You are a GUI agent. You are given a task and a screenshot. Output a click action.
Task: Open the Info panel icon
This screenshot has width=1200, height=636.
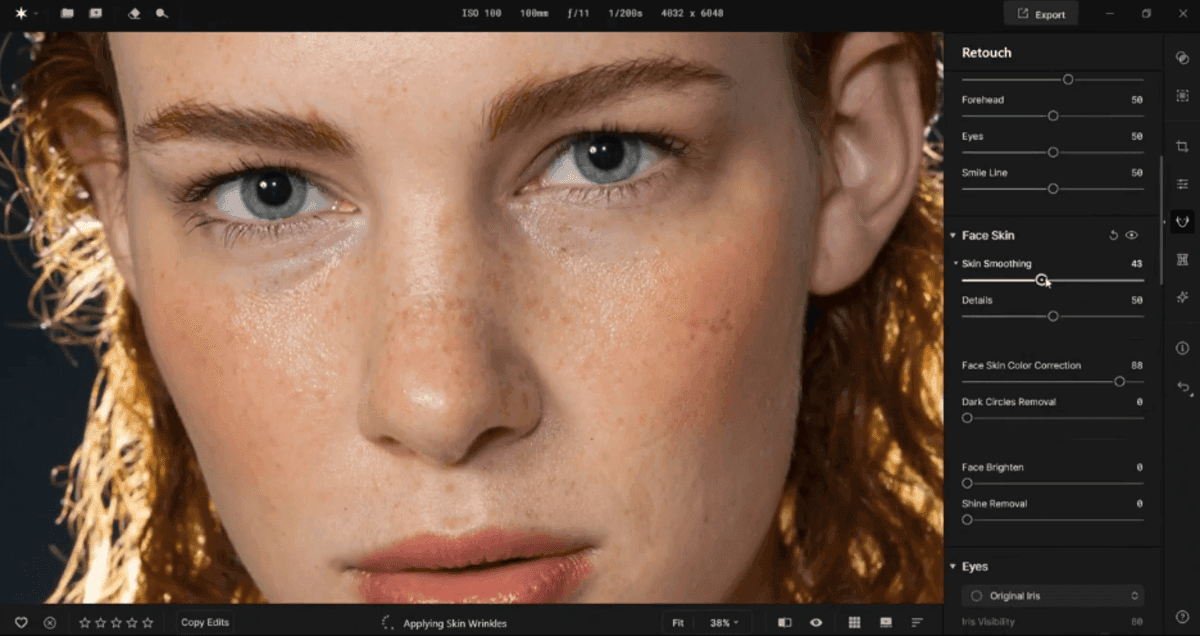[x=1182, y=348]
